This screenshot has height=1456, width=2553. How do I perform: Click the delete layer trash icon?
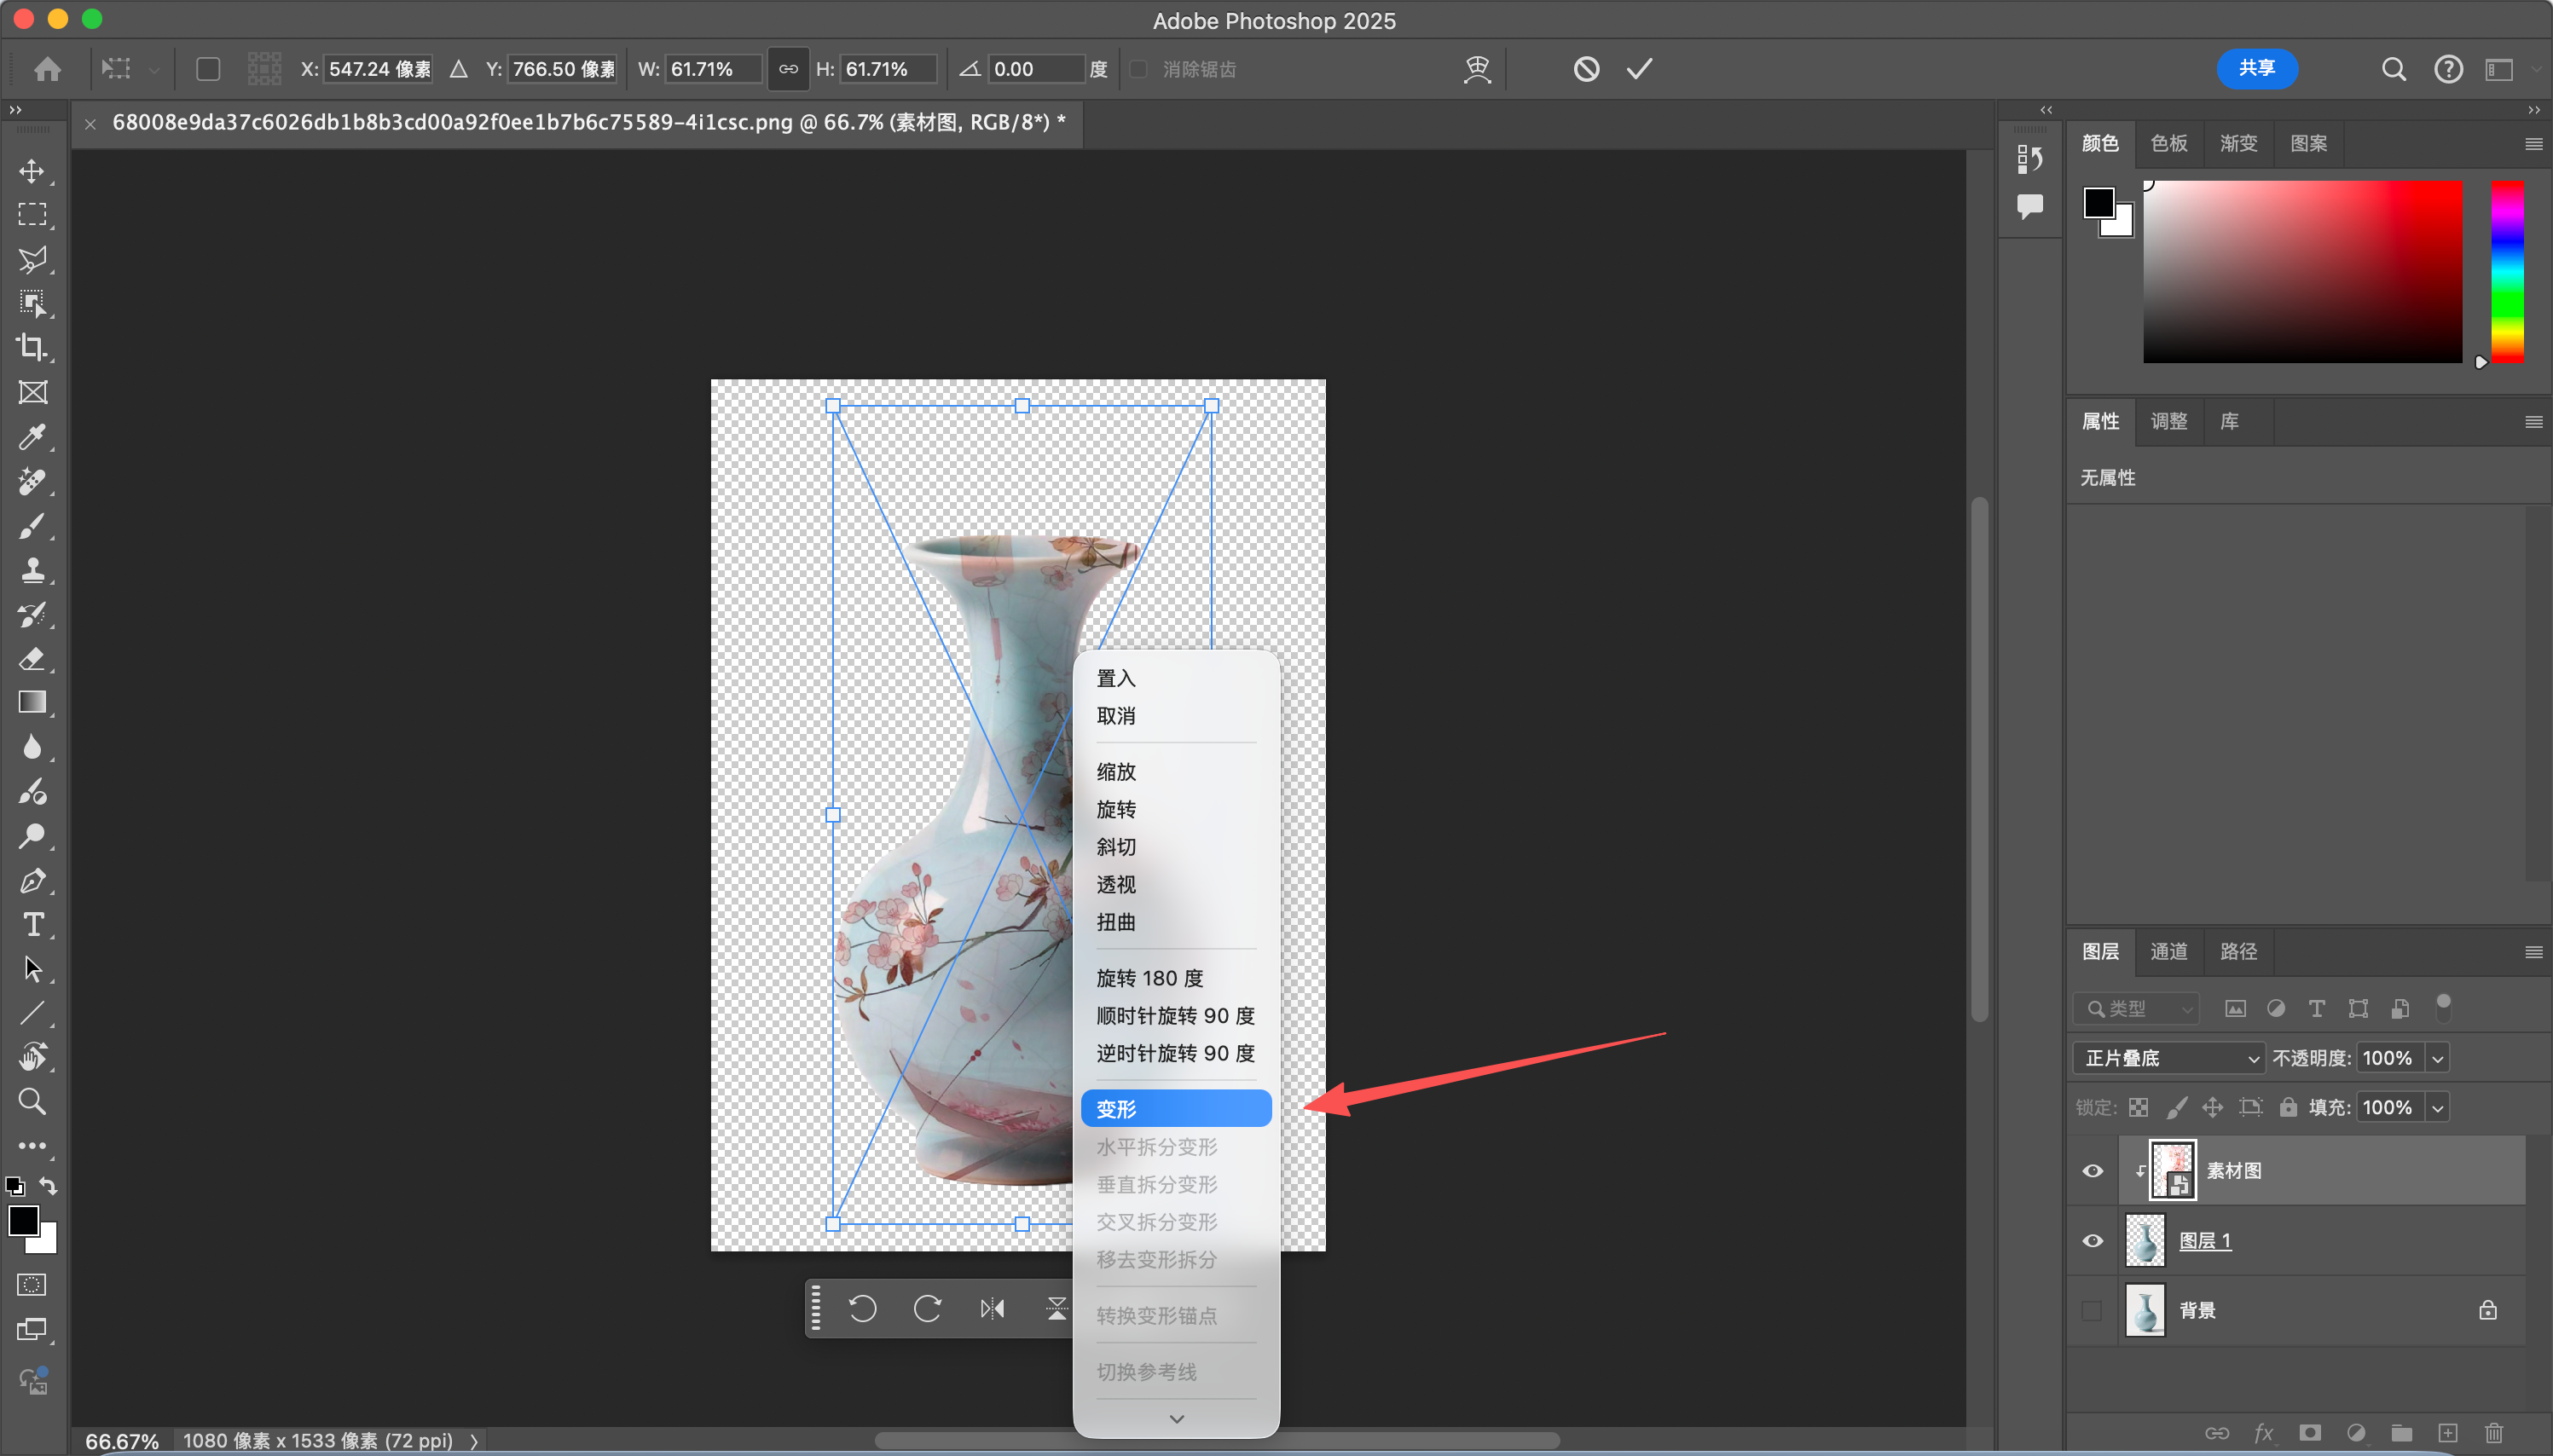(x=2494, y=1432)
